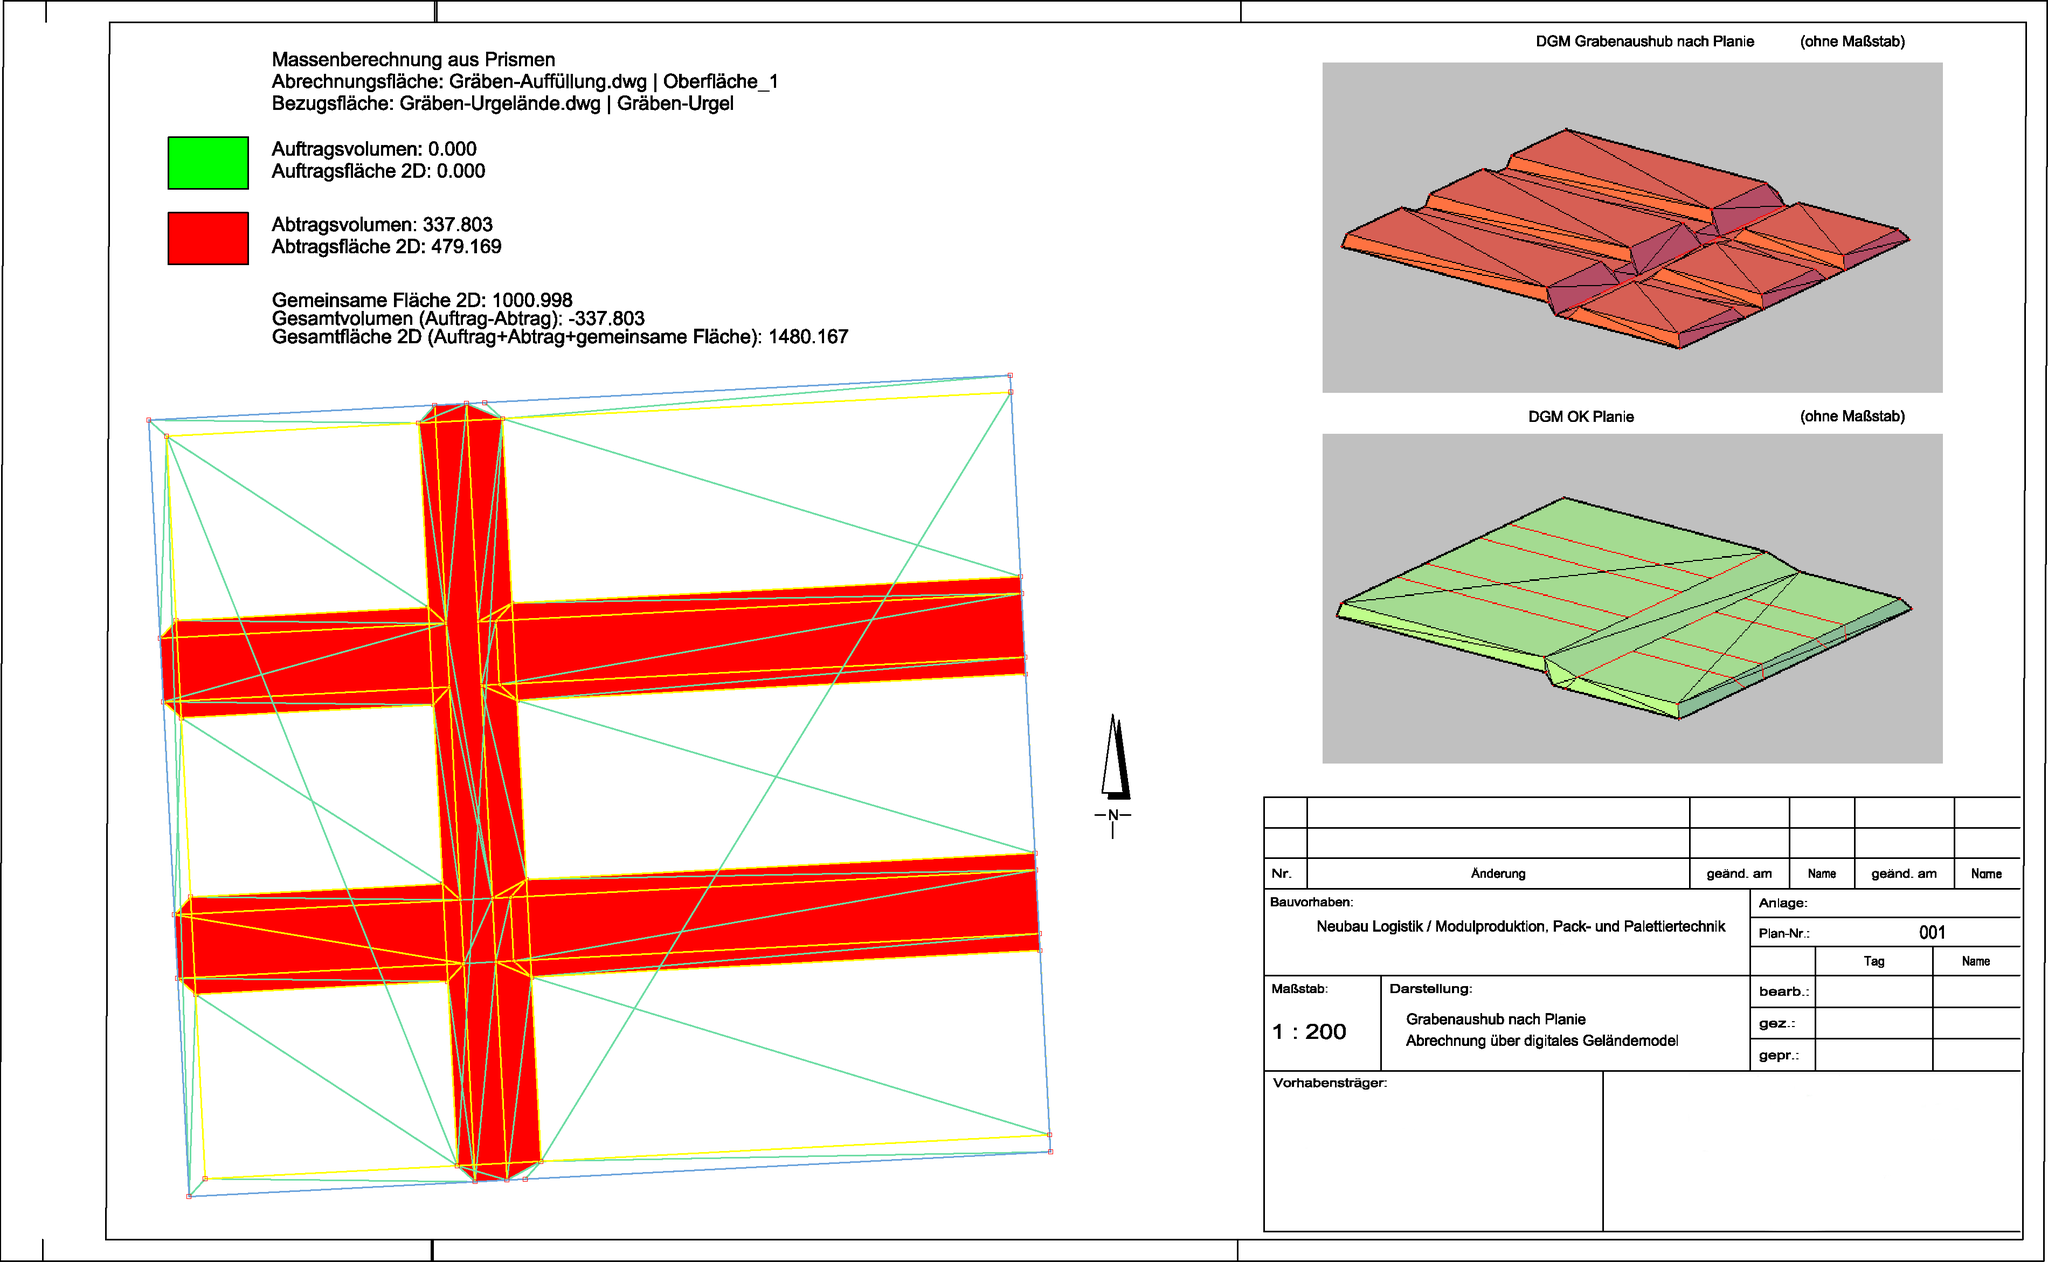This screenshot has height=1262, width=2048.
Task: Select the DGM OK Planie 3D view
Action: (x=1631, y=598)
